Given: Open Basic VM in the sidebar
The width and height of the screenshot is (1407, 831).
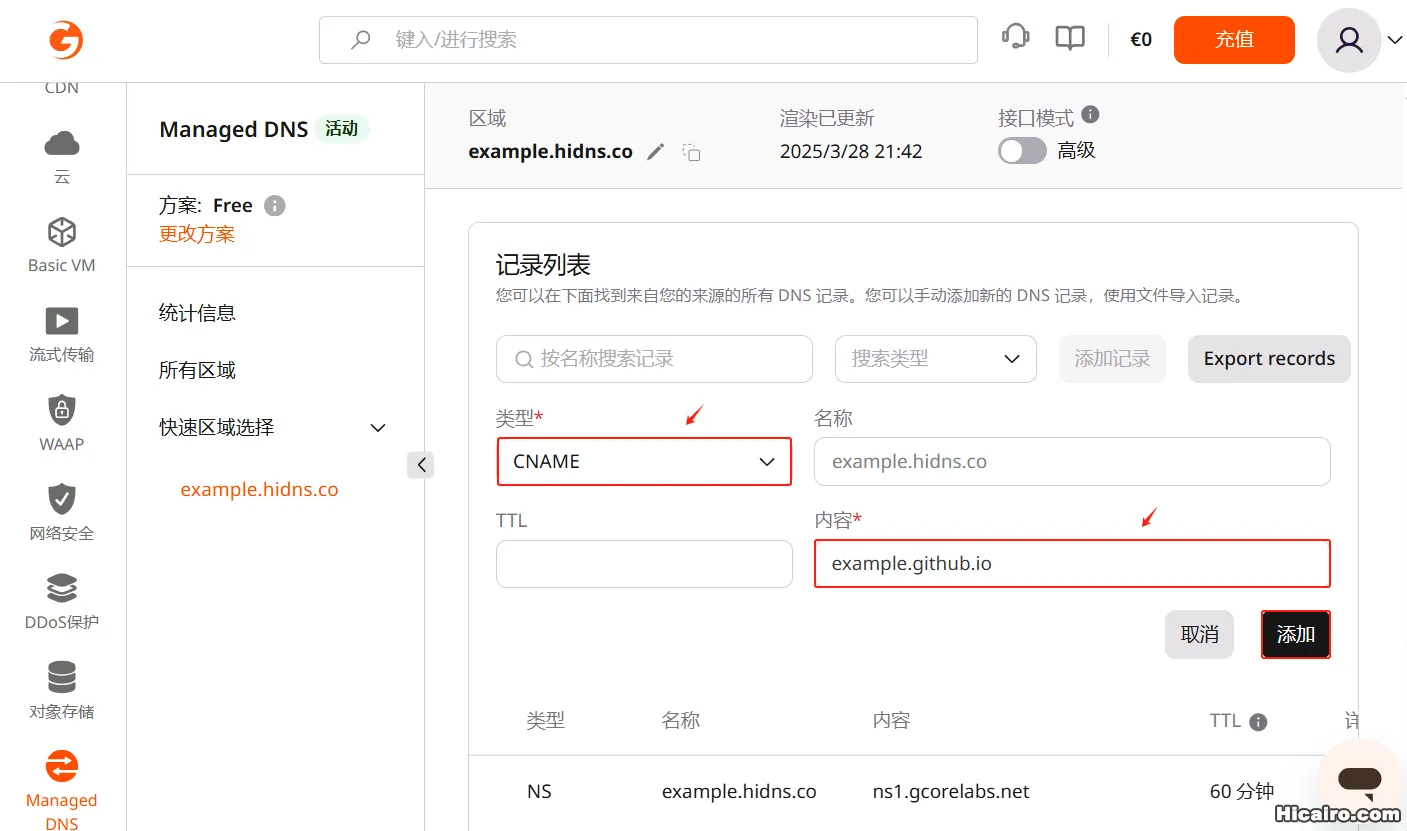Looking at the screenshot, I should tap(62, 245).
